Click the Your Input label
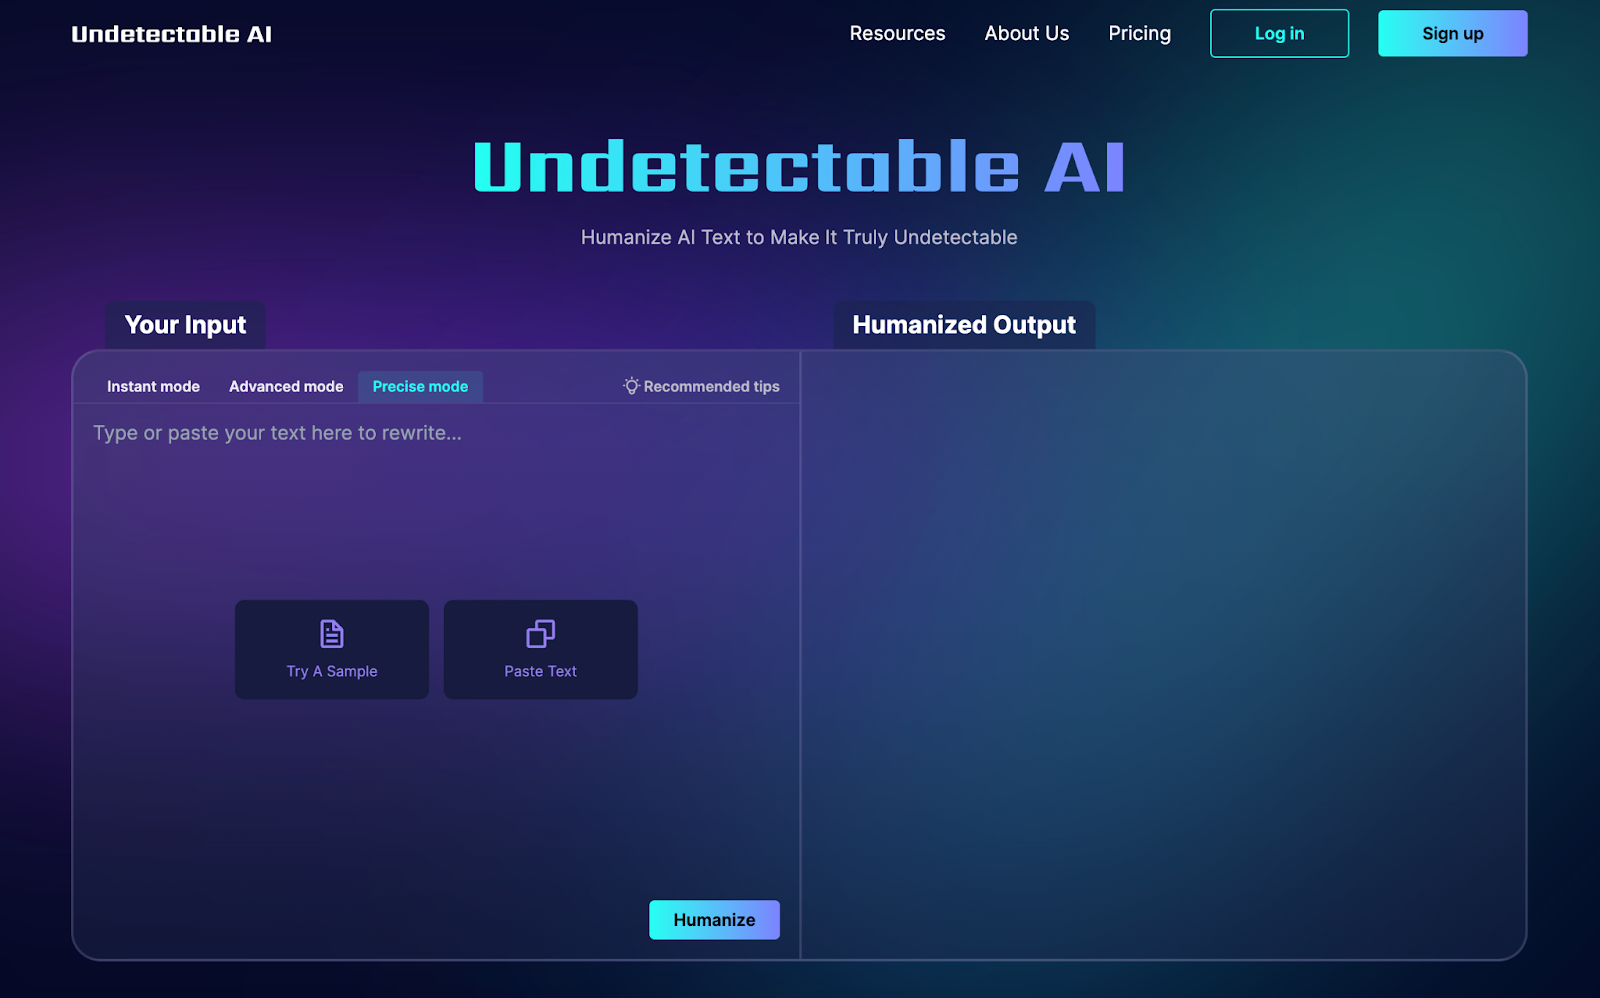This screenshot has width=1600, height=998. (x=184, y=324)
